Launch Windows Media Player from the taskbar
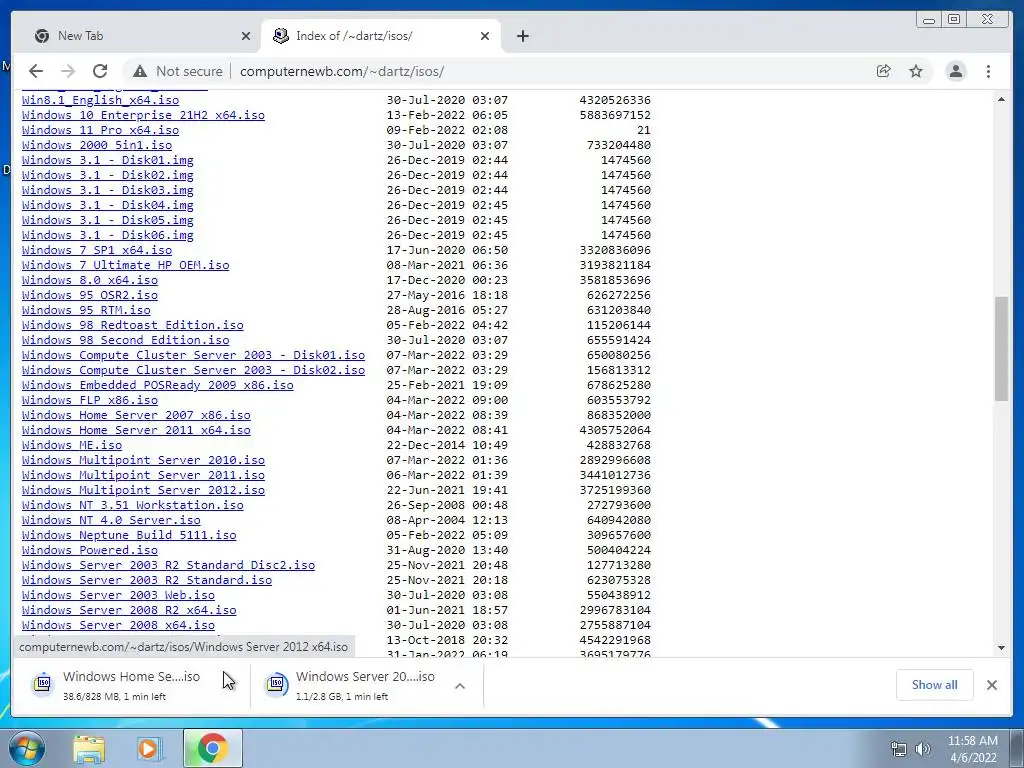Screen dimensions: 1024x768 148,748
